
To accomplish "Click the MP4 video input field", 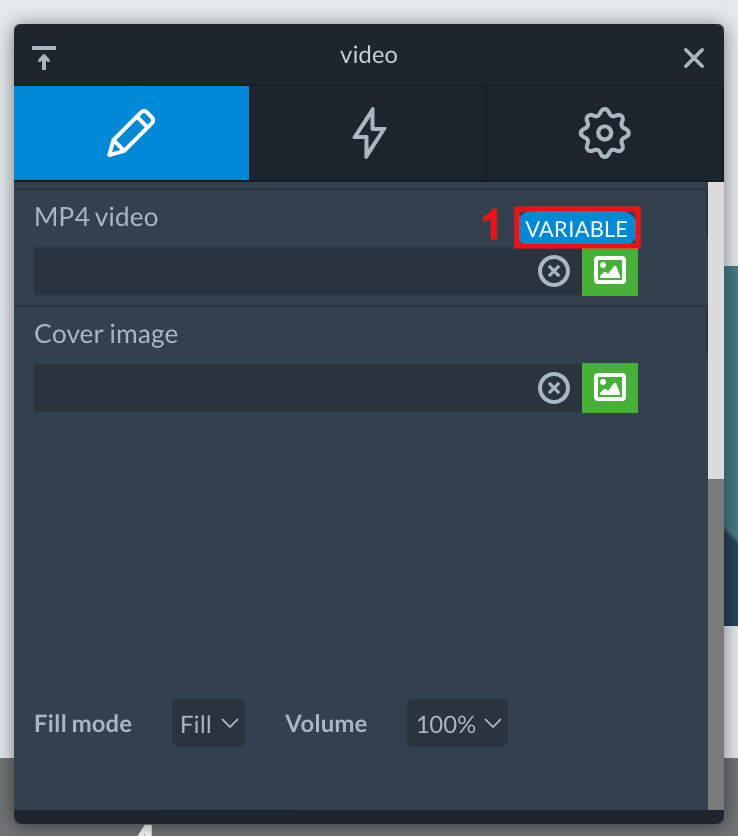I will [x=285, y=271].
